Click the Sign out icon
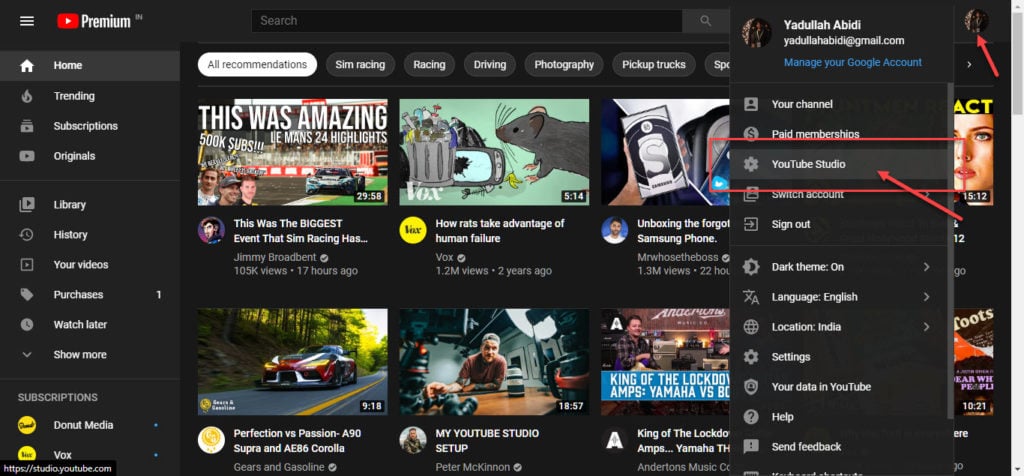This screenshot has height=476, width=1024. [751, 224]
